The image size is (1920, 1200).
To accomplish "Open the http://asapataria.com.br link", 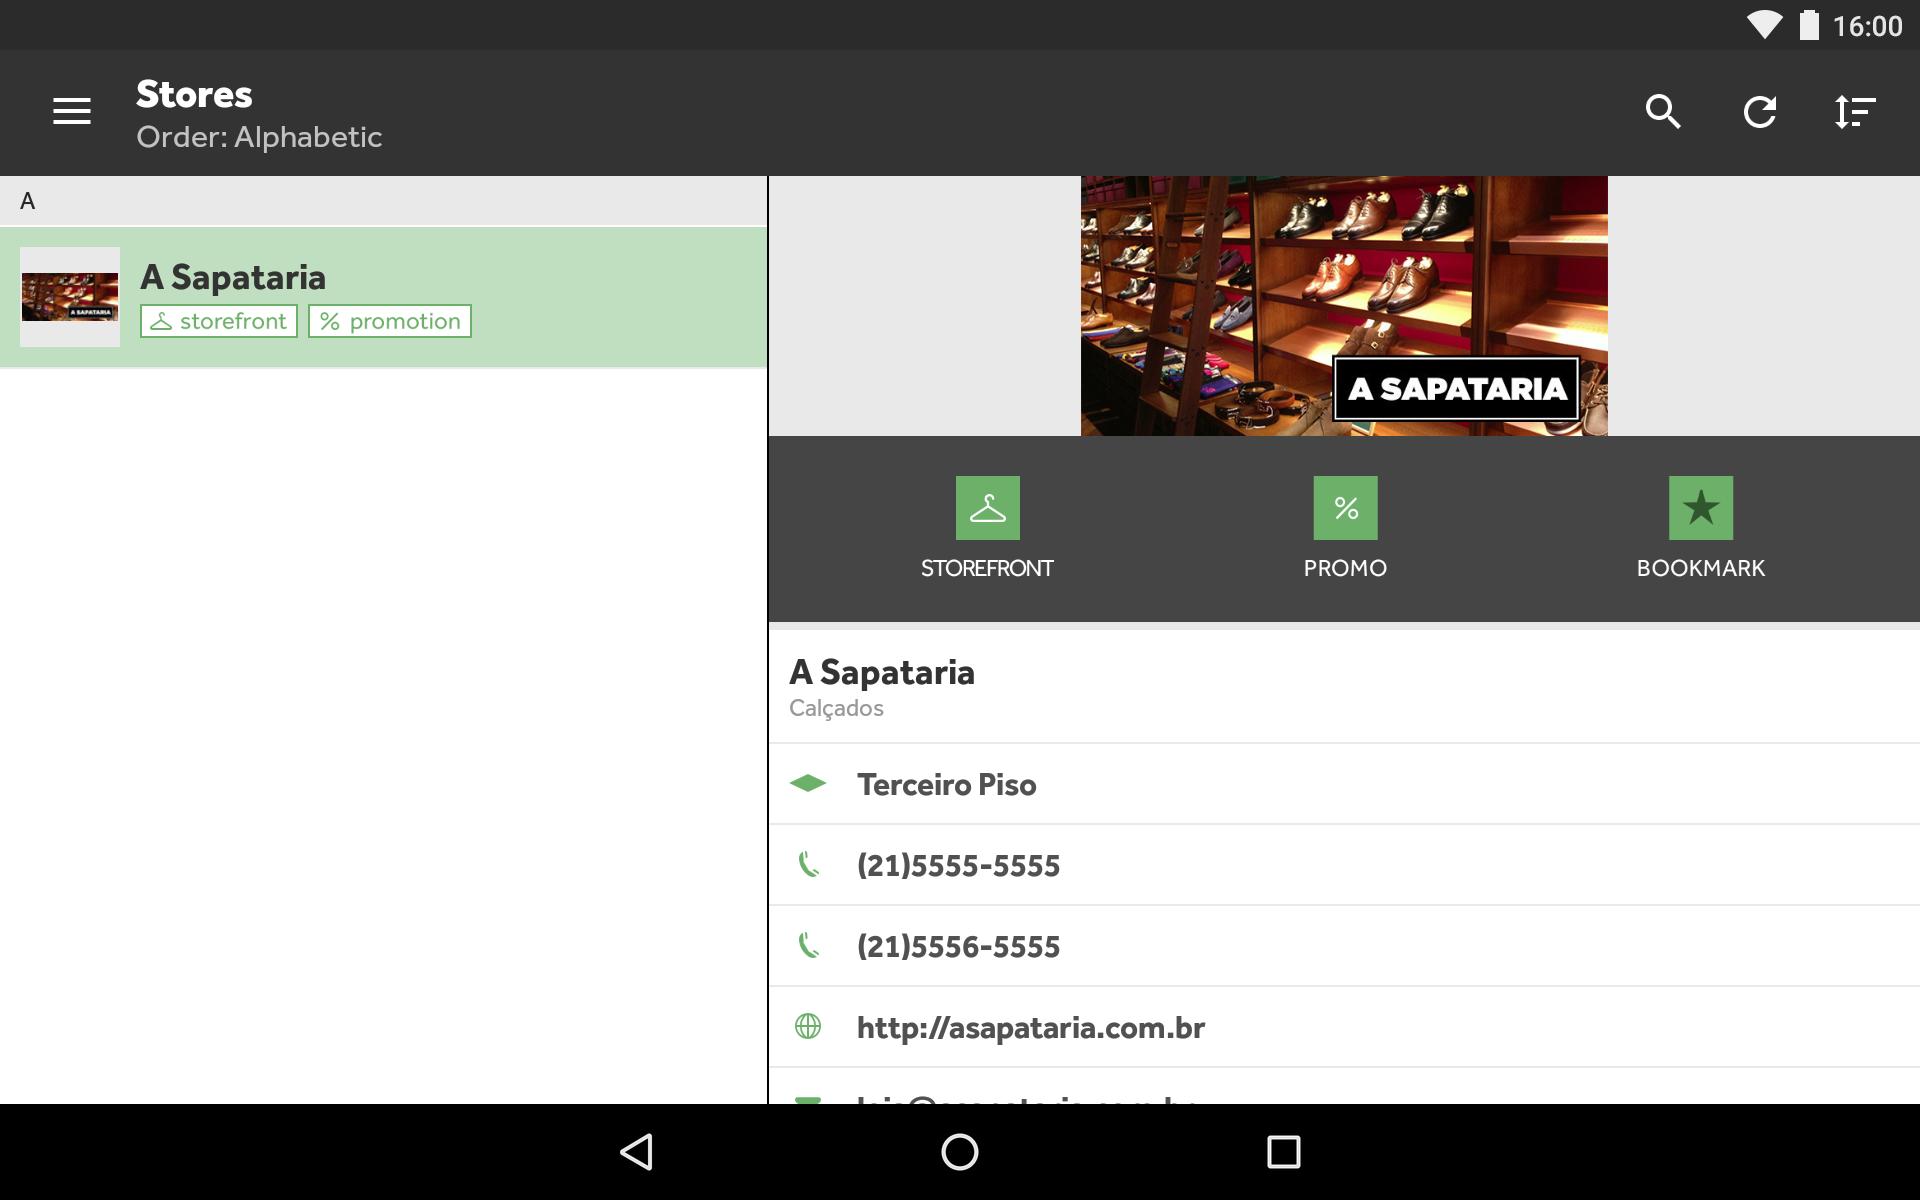I will (x=1031, y=1028).
